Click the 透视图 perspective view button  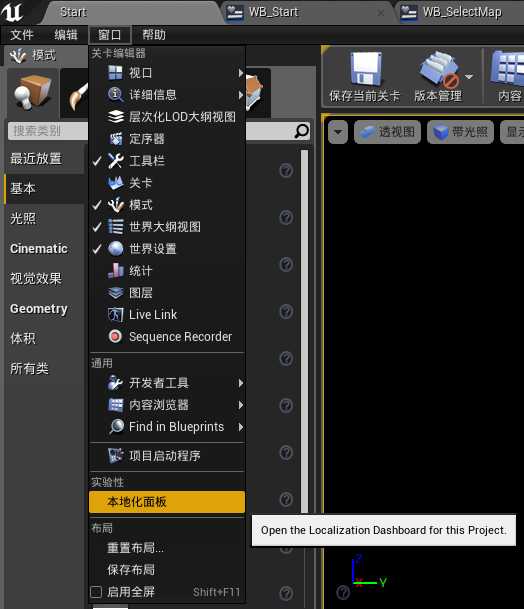pyautogui.click(x=387, y=132)
